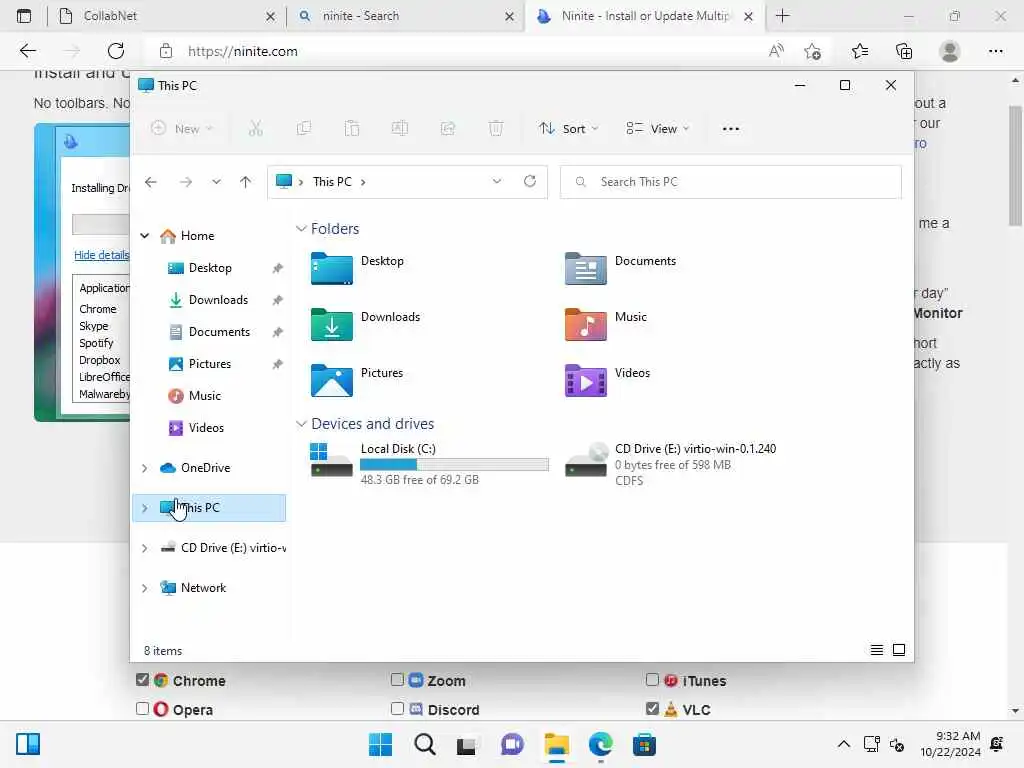1024x768 pixels.
Task: Switch to details view icon in status bar
Action: click(x=876, y=650)
